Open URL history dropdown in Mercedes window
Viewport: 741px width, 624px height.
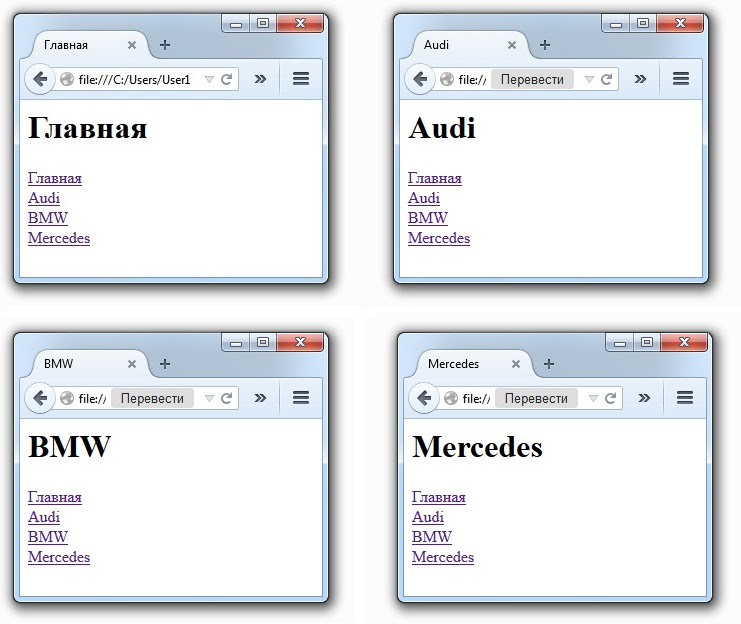(x=593, y=399)
